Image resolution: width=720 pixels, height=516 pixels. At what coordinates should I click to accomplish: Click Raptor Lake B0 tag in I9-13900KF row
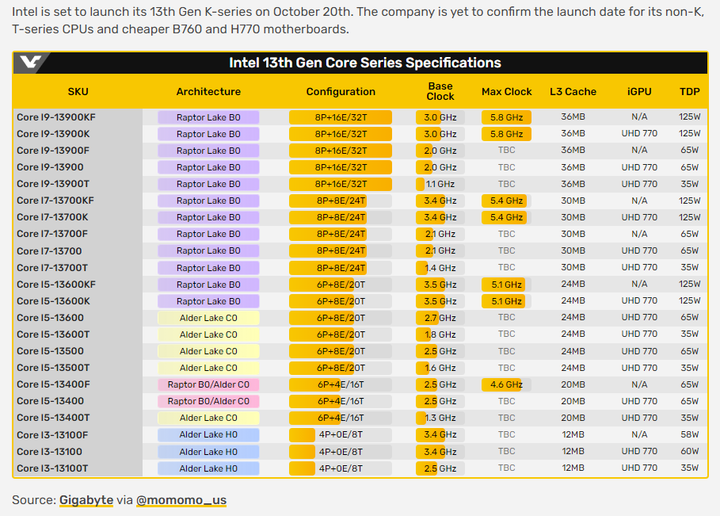208,117
